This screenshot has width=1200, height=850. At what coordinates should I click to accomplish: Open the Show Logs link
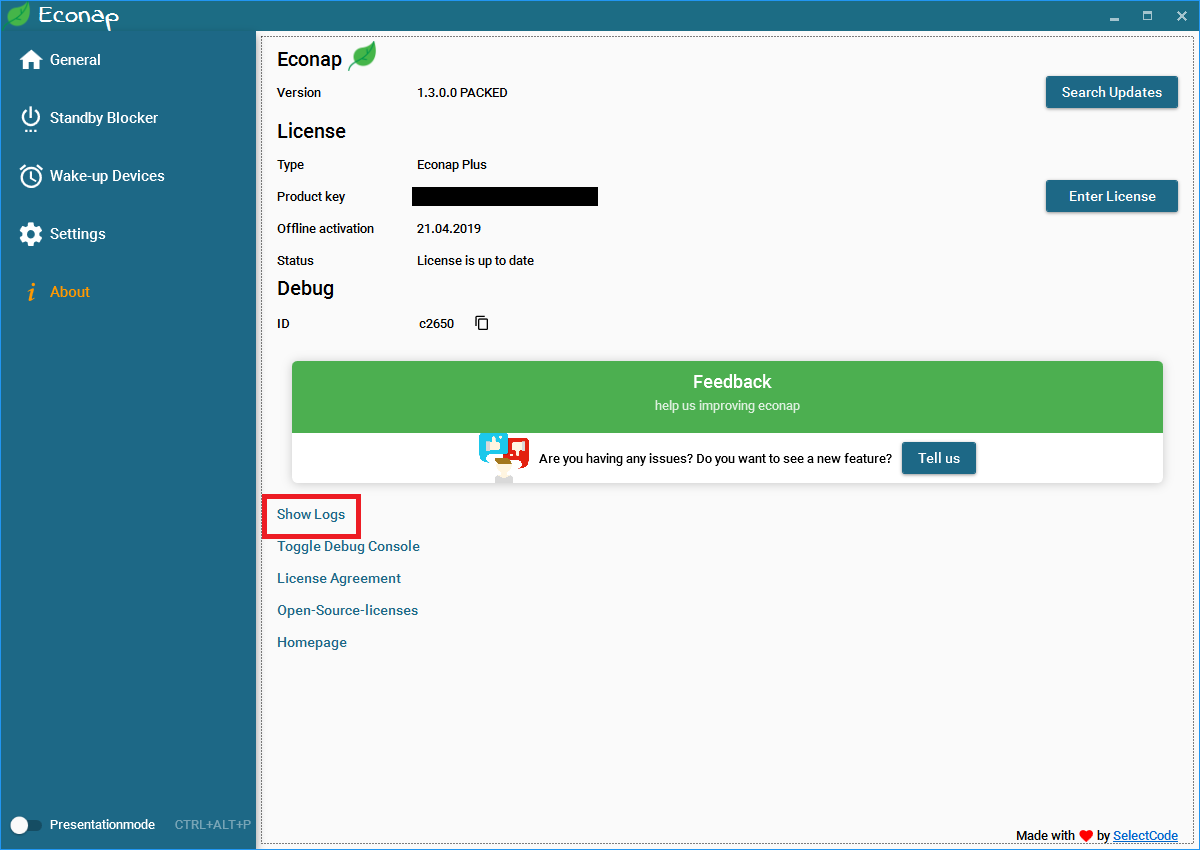(311, 514)
